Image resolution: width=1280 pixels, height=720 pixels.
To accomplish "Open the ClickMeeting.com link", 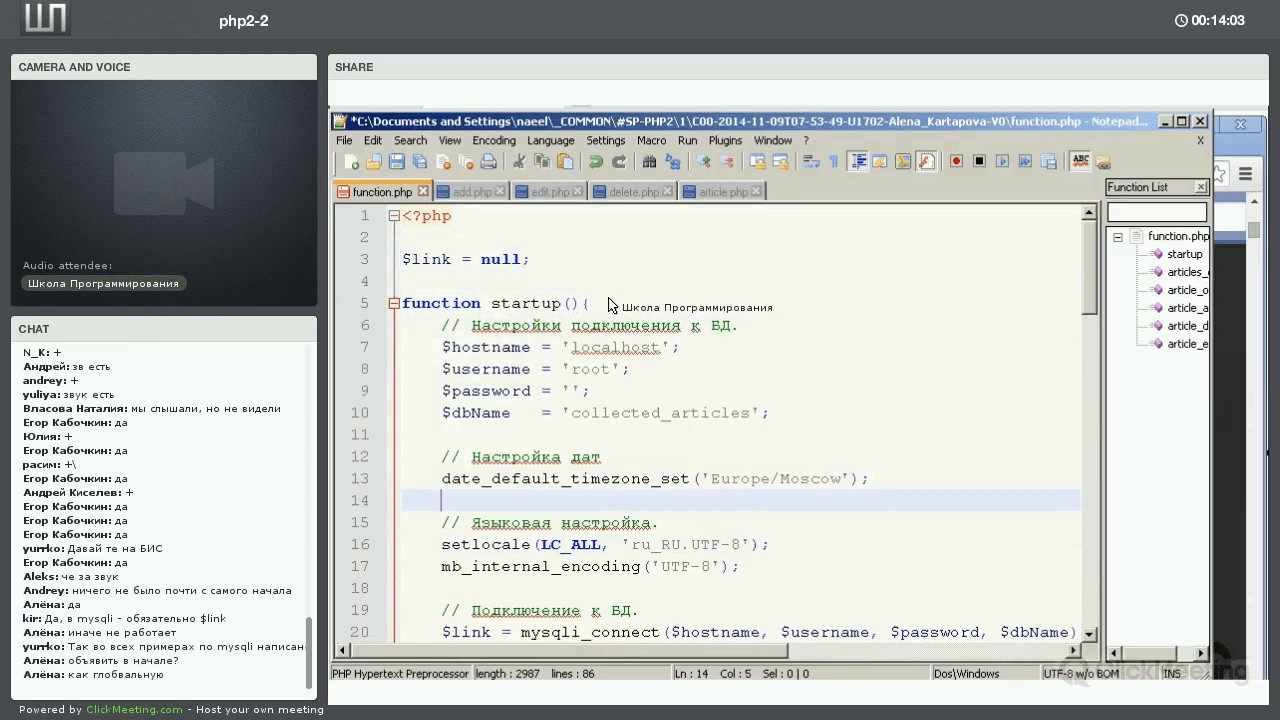I will click(x=134, y=709).
